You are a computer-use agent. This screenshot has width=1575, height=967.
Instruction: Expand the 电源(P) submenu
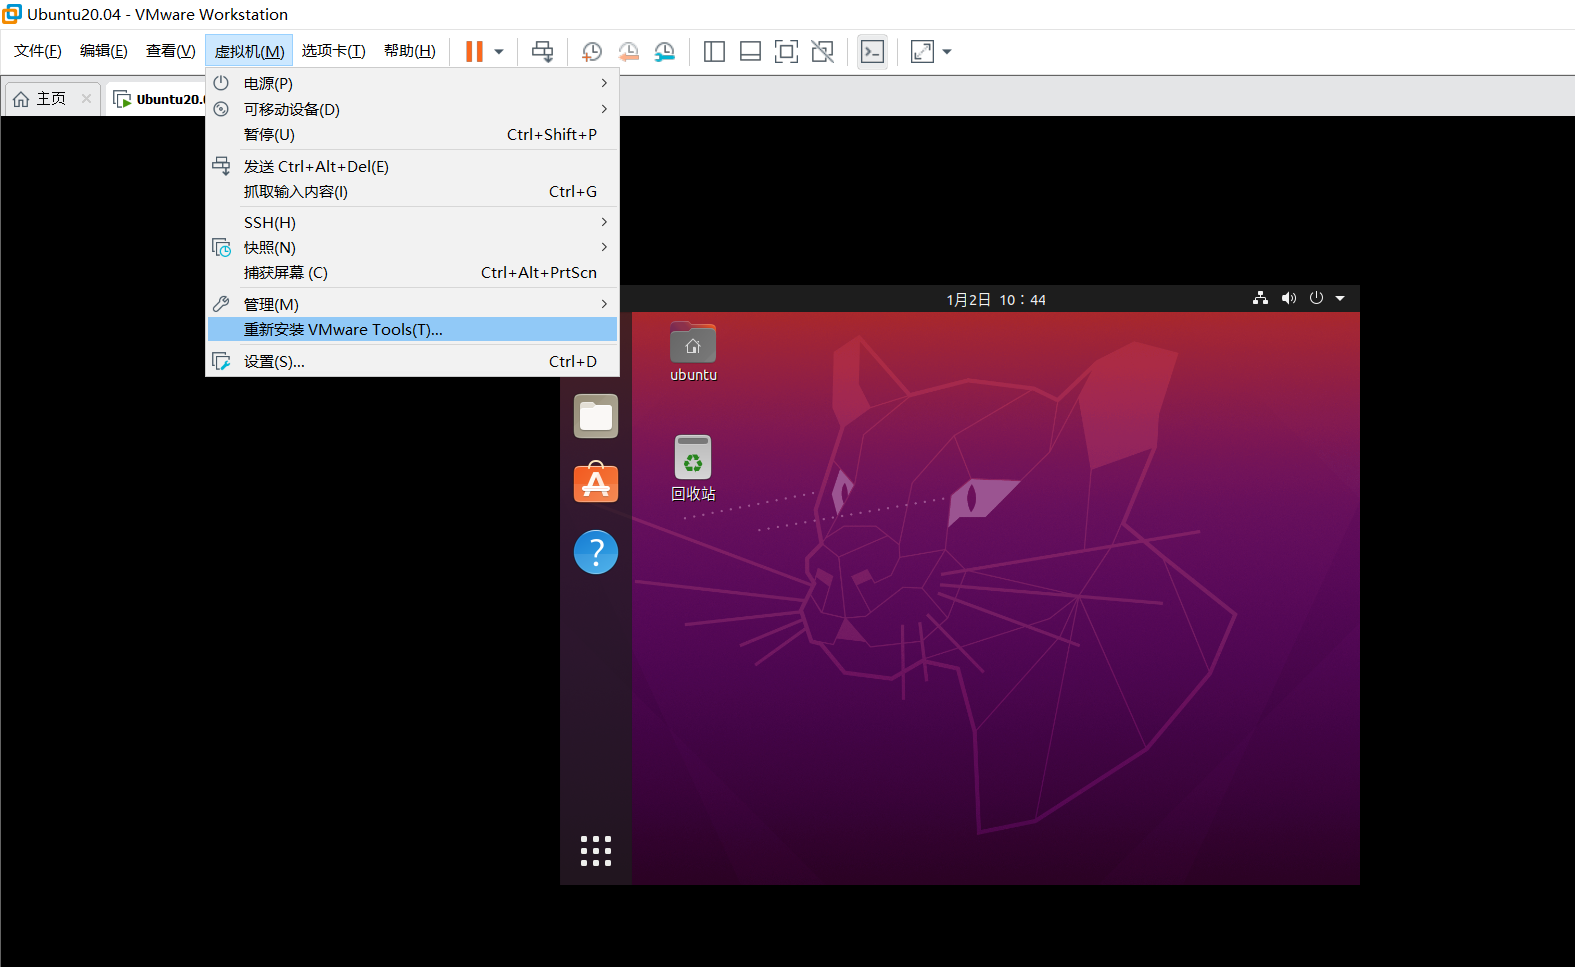tap(412, 83)
